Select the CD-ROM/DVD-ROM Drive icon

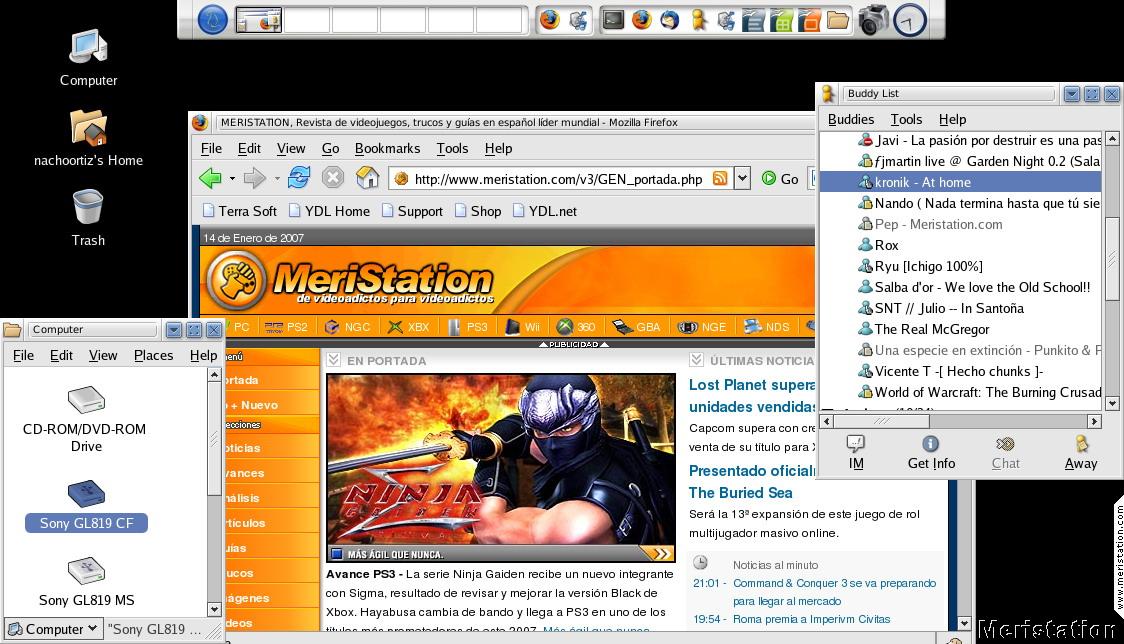[86, 420]
